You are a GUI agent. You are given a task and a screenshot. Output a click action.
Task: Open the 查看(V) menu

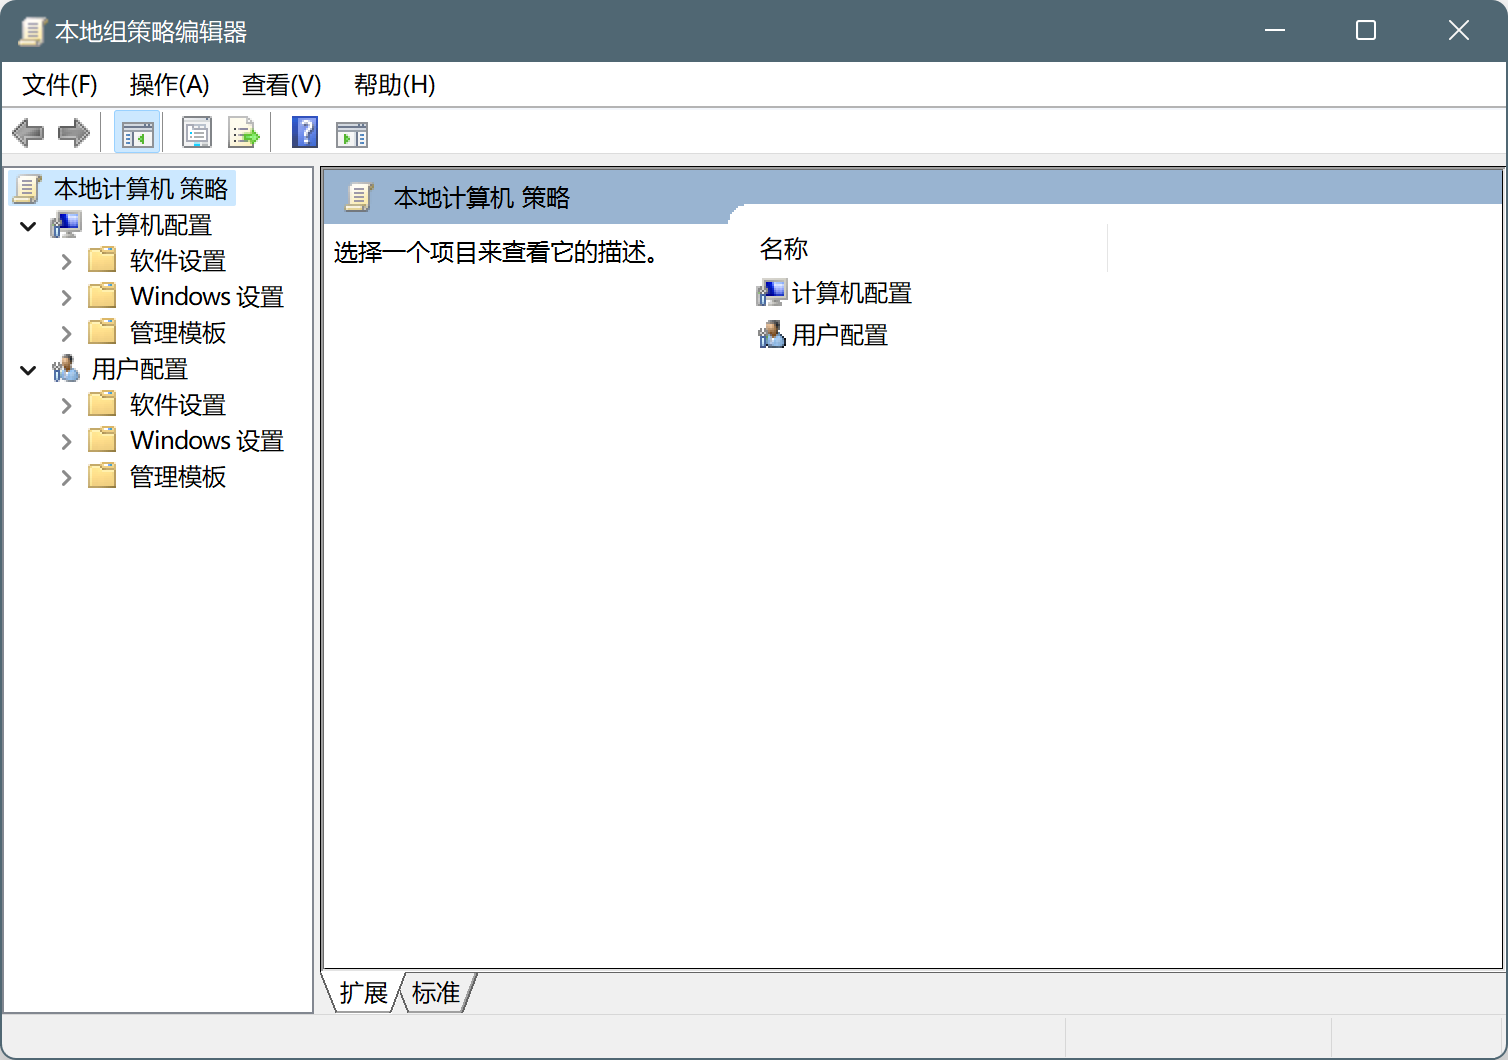click(282, 85)
